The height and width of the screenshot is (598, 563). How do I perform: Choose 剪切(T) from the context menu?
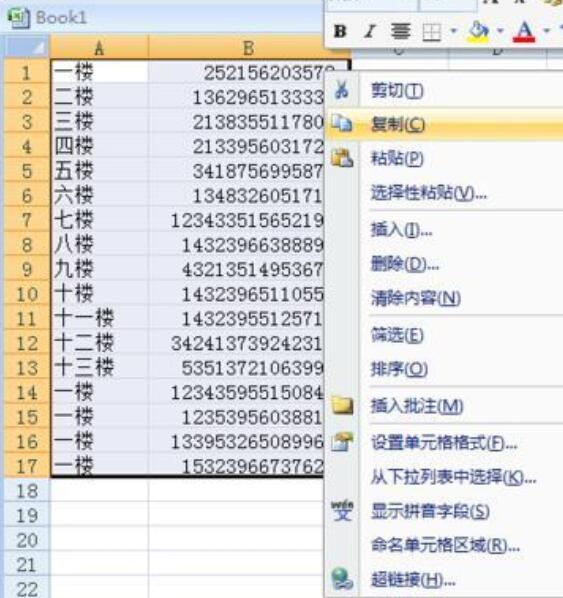397,91
